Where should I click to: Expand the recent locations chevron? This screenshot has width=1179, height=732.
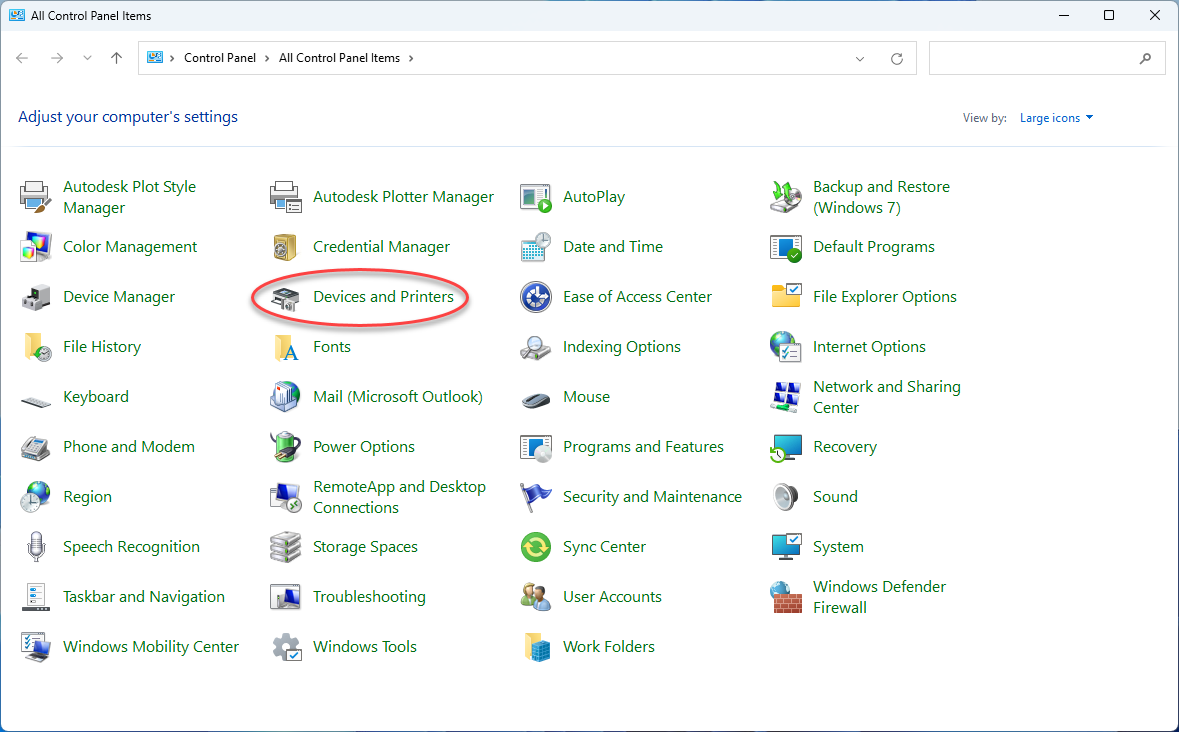(87, 58)
